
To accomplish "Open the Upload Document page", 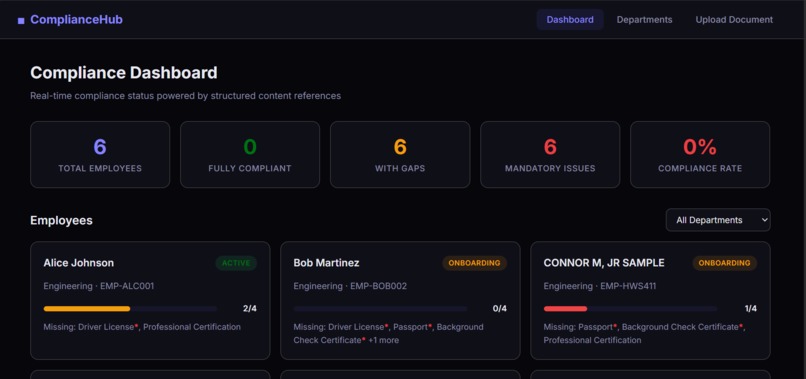I will [734, 20].
